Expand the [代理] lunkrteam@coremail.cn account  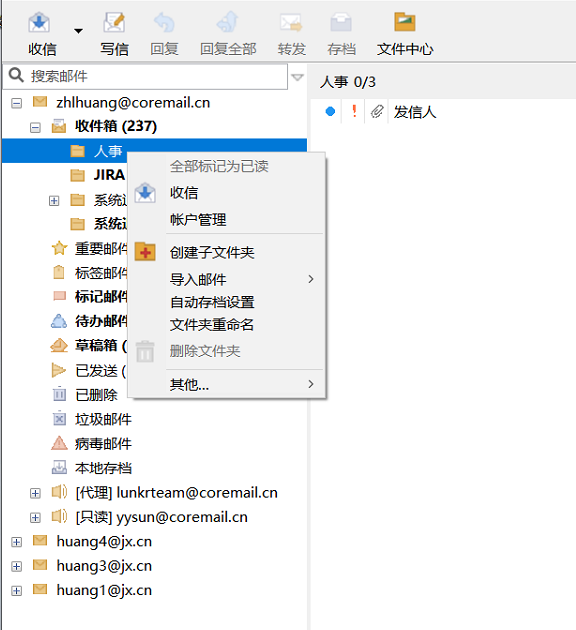(35, 493)
